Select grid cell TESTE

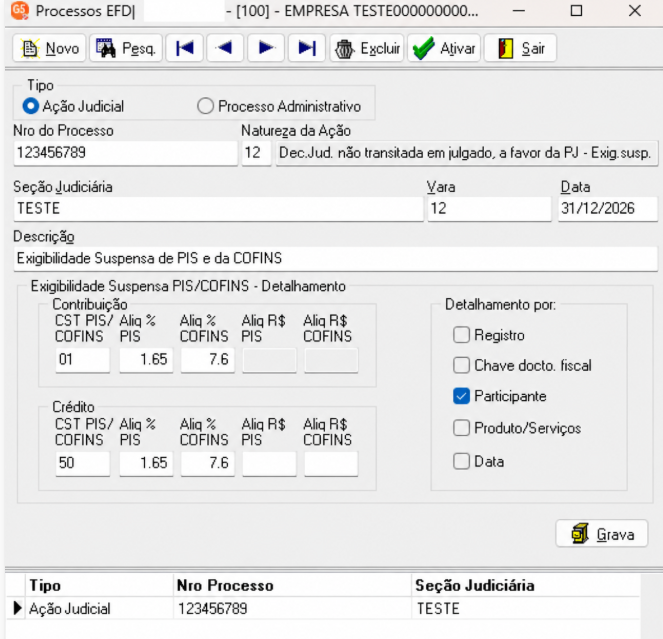click(526, 609)
